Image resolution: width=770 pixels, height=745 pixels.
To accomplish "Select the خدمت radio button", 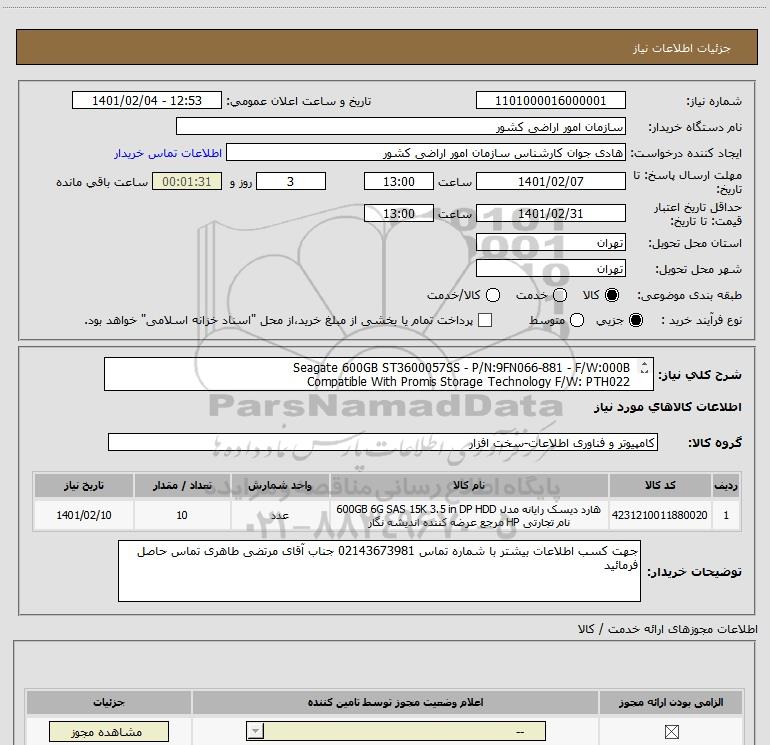I will pyautogui.click(x=560, y=295).
